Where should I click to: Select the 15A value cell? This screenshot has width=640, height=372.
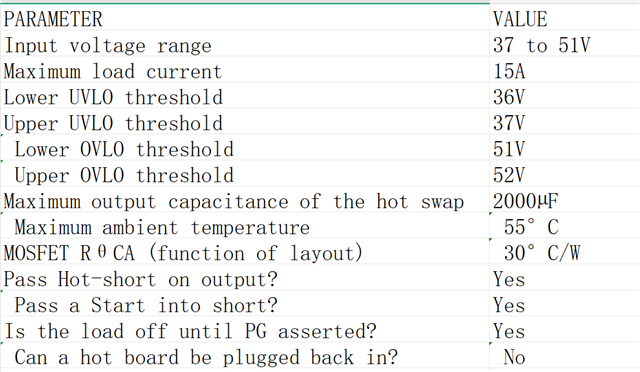click(x=564, y=69)
